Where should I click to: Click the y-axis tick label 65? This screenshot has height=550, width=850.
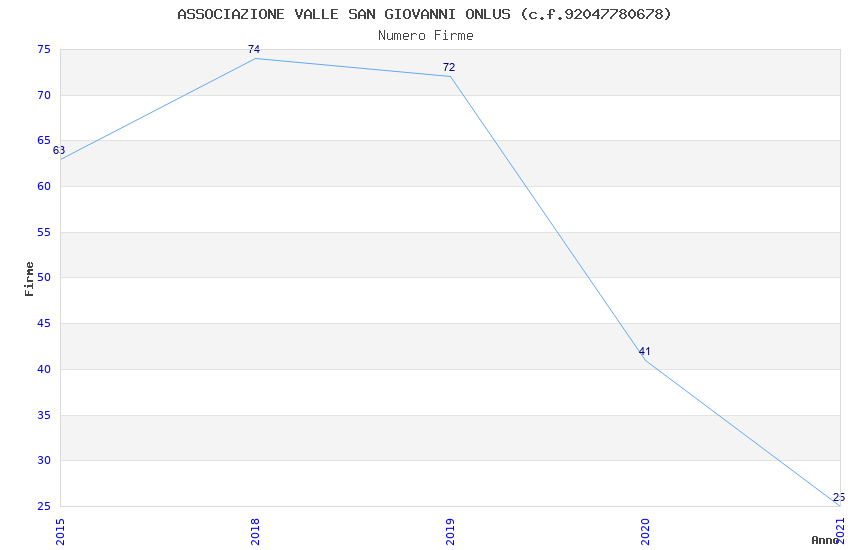[x=44, y=140]
